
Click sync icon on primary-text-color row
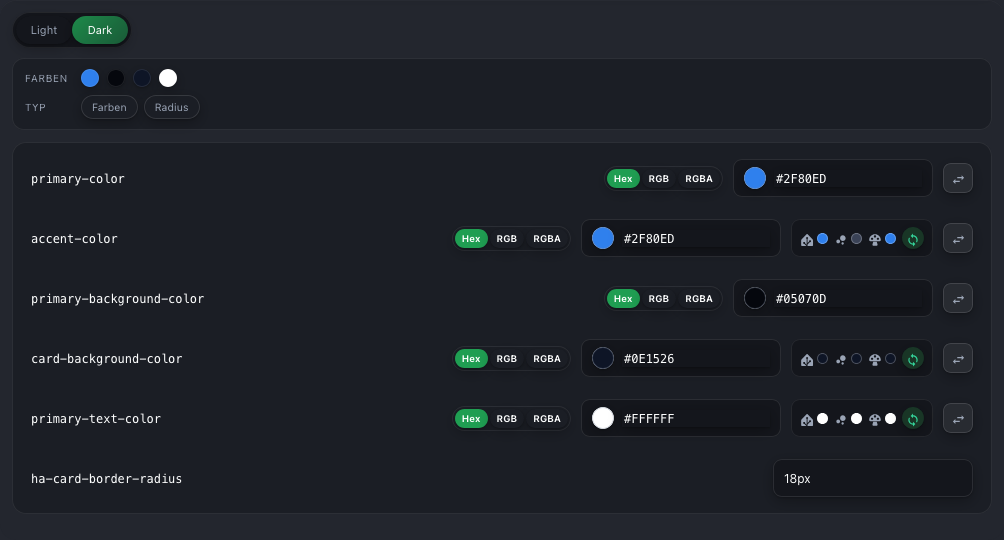912,419
